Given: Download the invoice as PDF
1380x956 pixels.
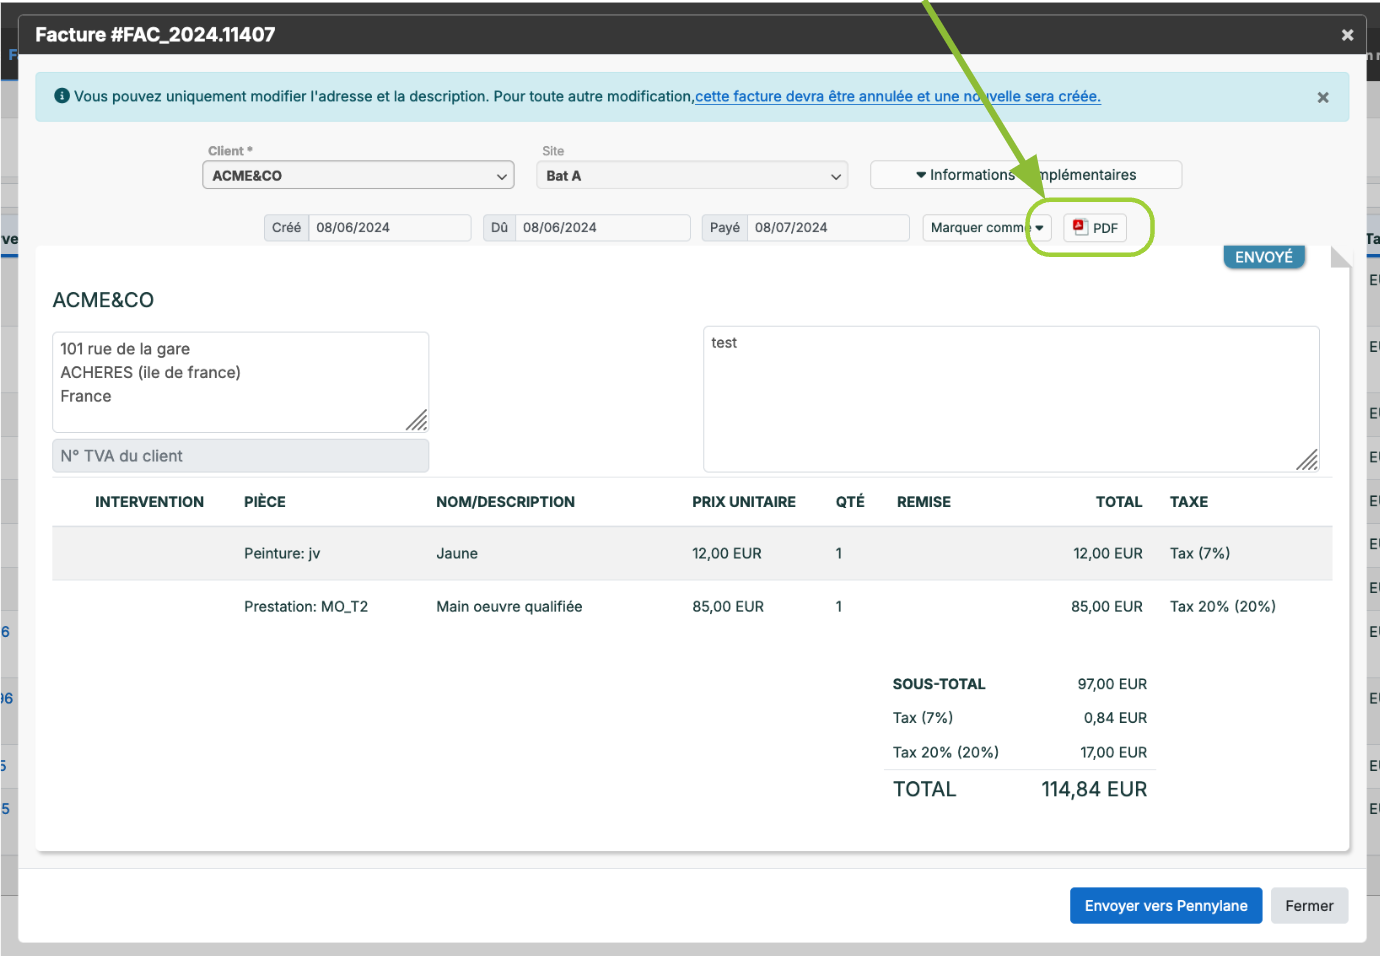Looking at the screenshot, I should click(x=1095, y=228).
